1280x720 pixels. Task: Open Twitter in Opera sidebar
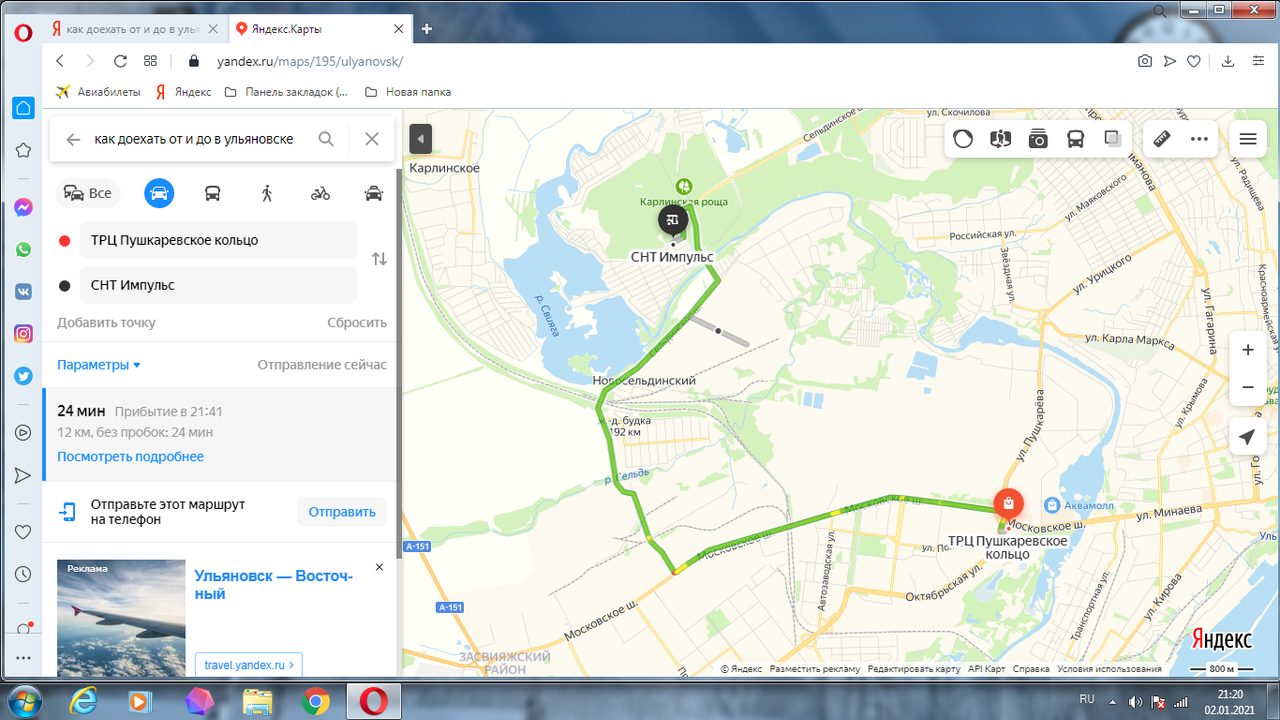23,376
